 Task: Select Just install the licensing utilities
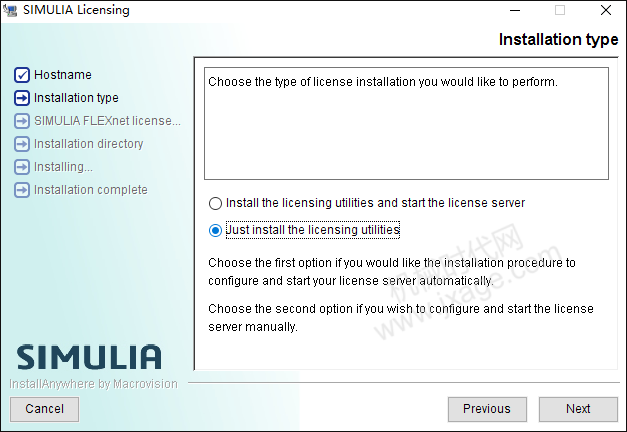pos(215,230)
